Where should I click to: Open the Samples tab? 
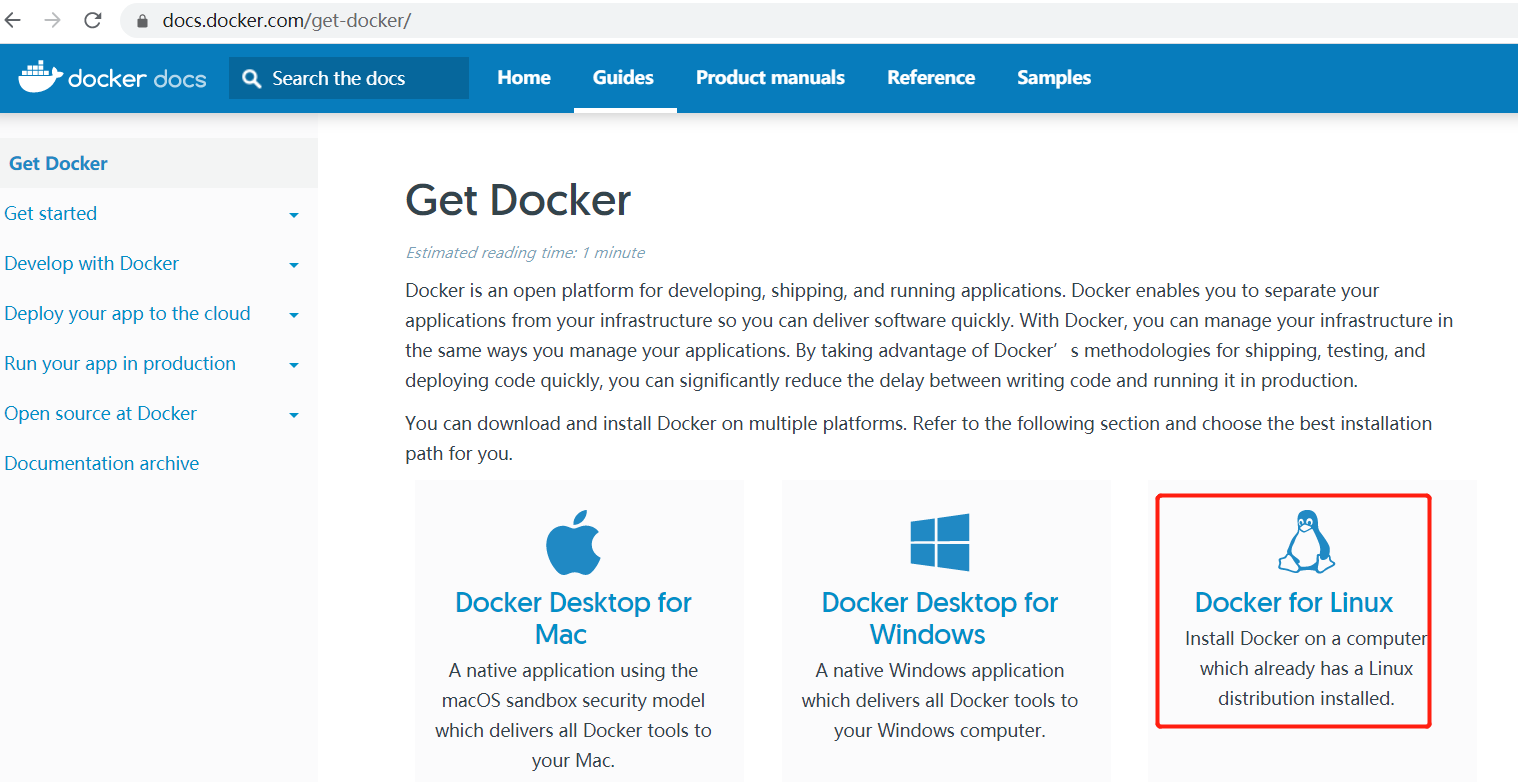pos(1054,78)
